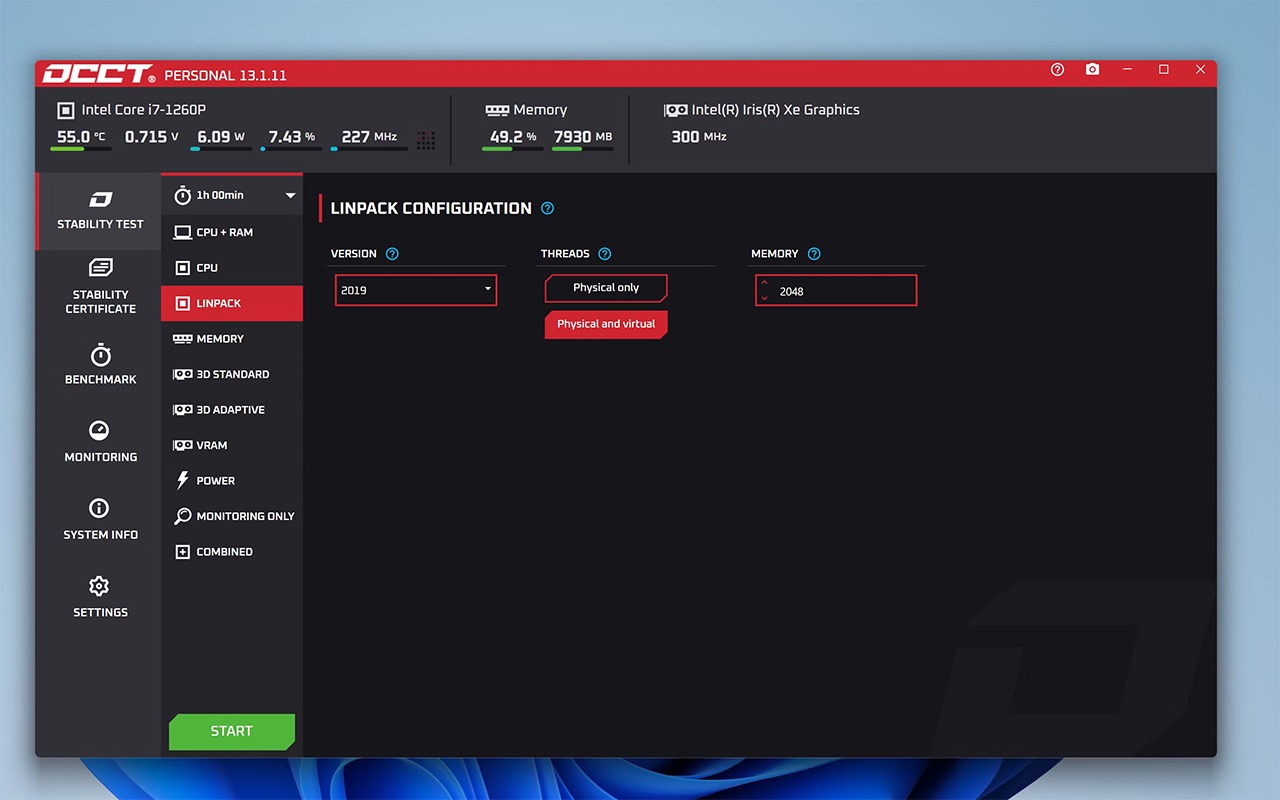Click the GPU icon next to 3D STANDARD

click(x=182, y=374)
